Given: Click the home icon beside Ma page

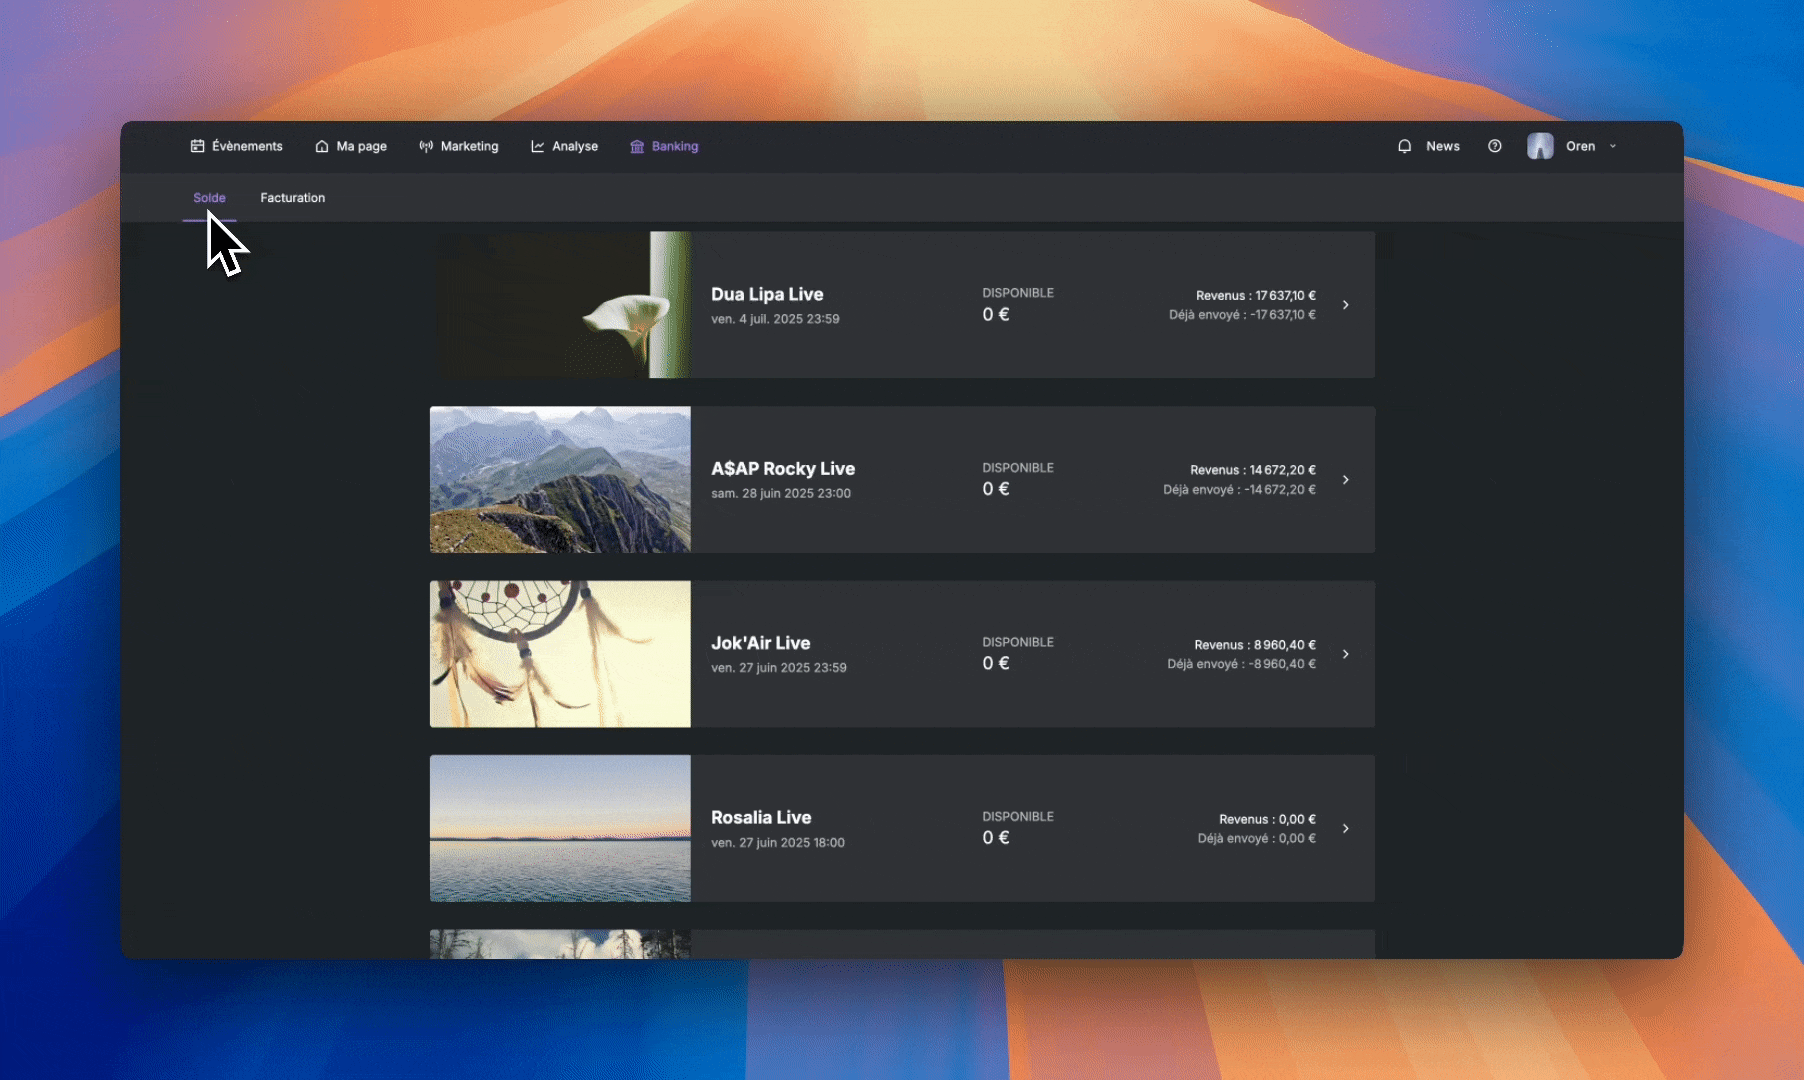Looking at the screenshot, I should 322,146.
